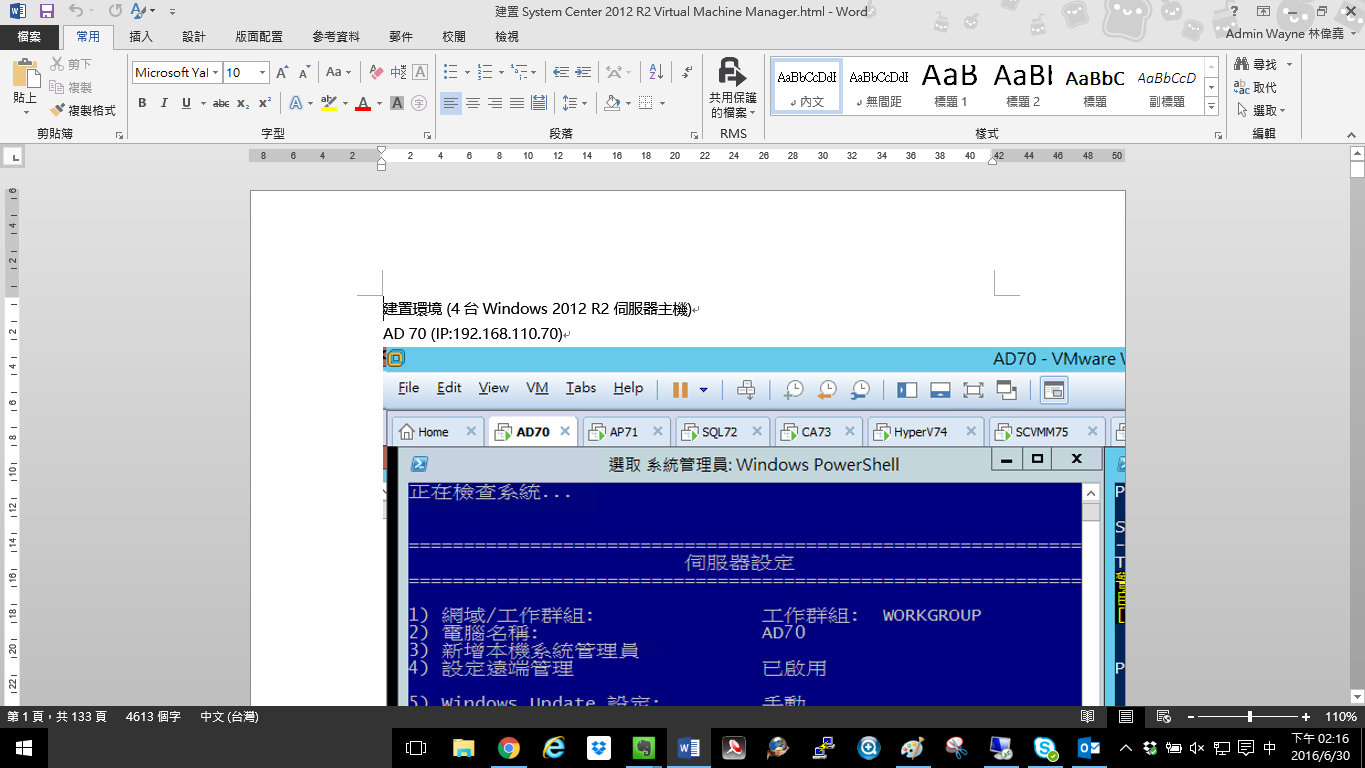This screenshot has width=1365, height=768.
Task: Center-align the paragraph
Action: coord(473,103)
